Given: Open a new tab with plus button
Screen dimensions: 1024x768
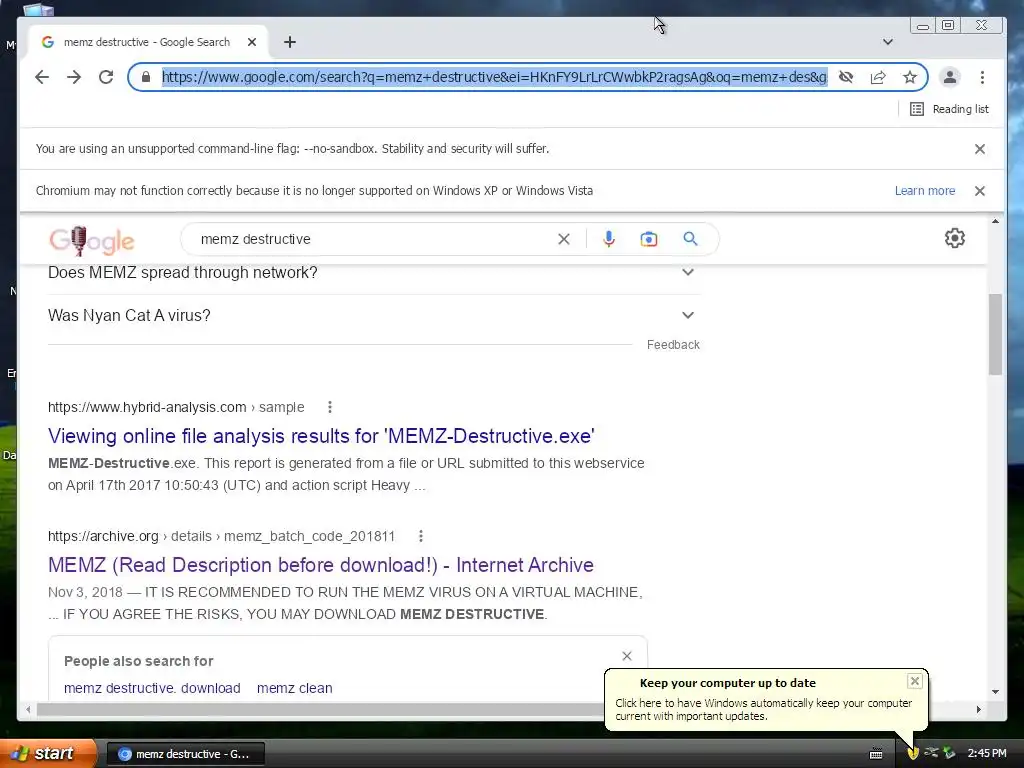Looking at the screenshot, I should pyautogui.click(x=290, y=42).
